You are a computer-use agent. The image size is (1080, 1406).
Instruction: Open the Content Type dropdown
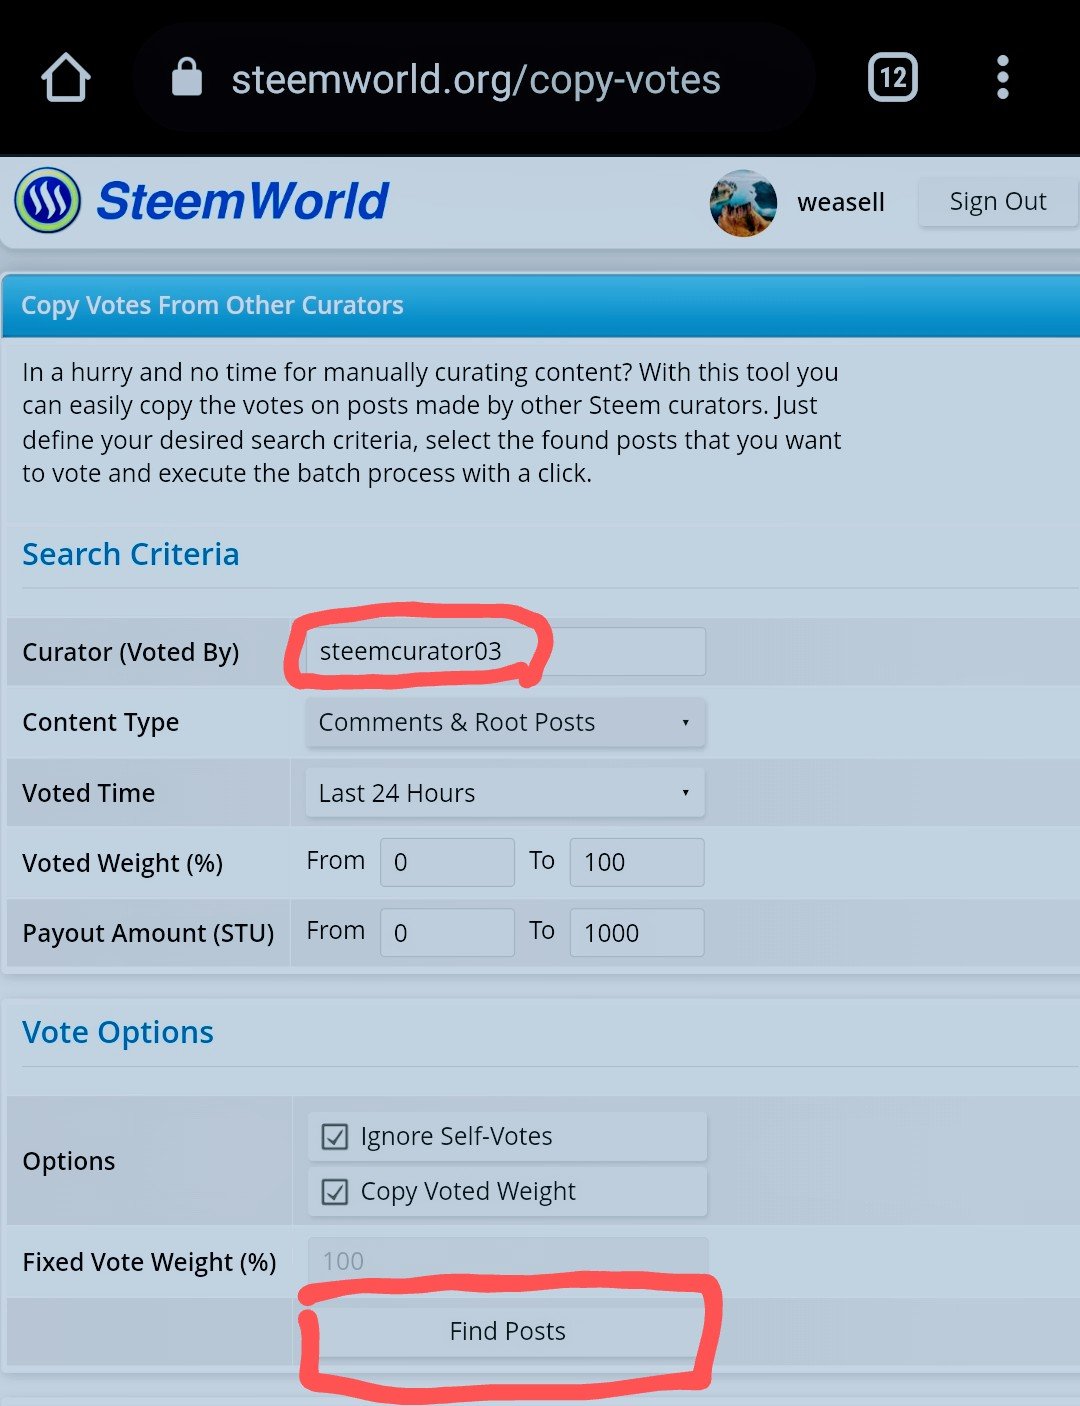tap(506, 722)
